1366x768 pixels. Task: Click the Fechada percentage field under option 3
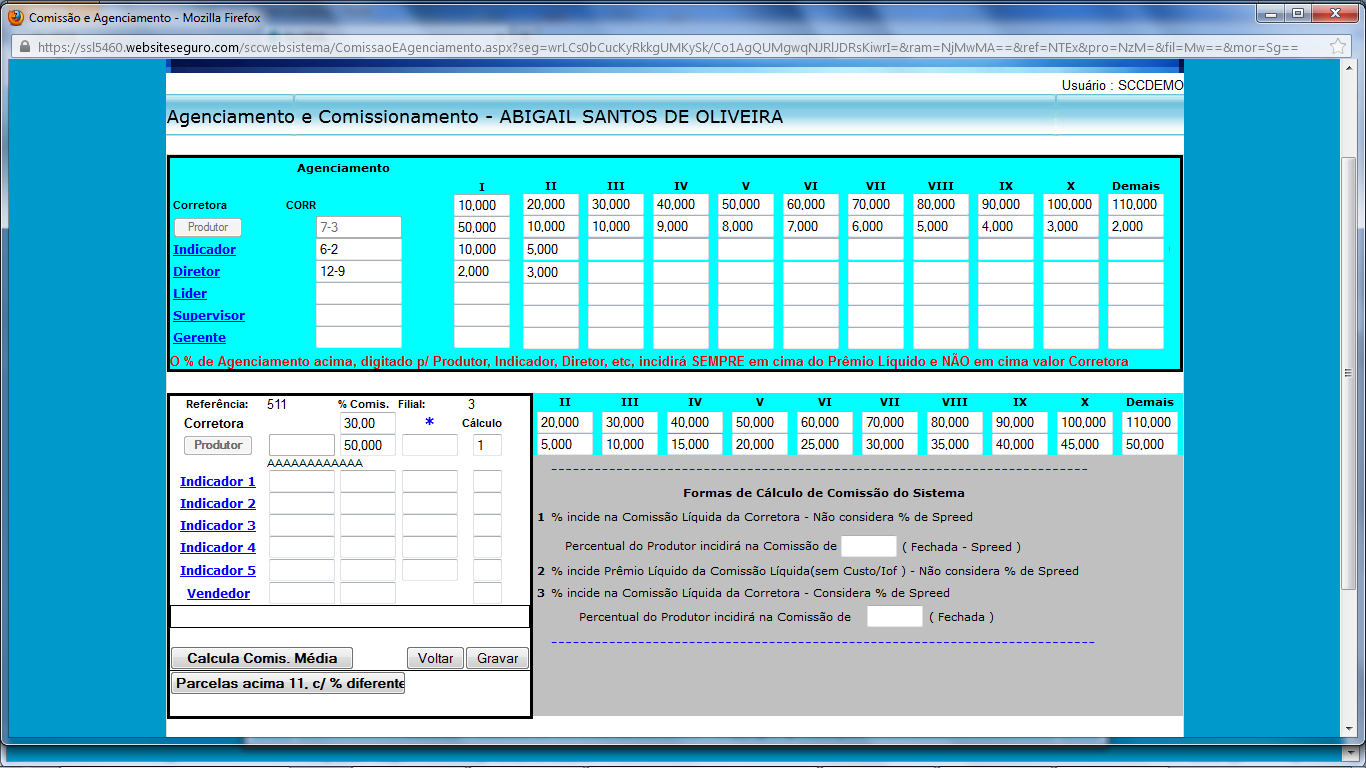(x=895, y=617)
